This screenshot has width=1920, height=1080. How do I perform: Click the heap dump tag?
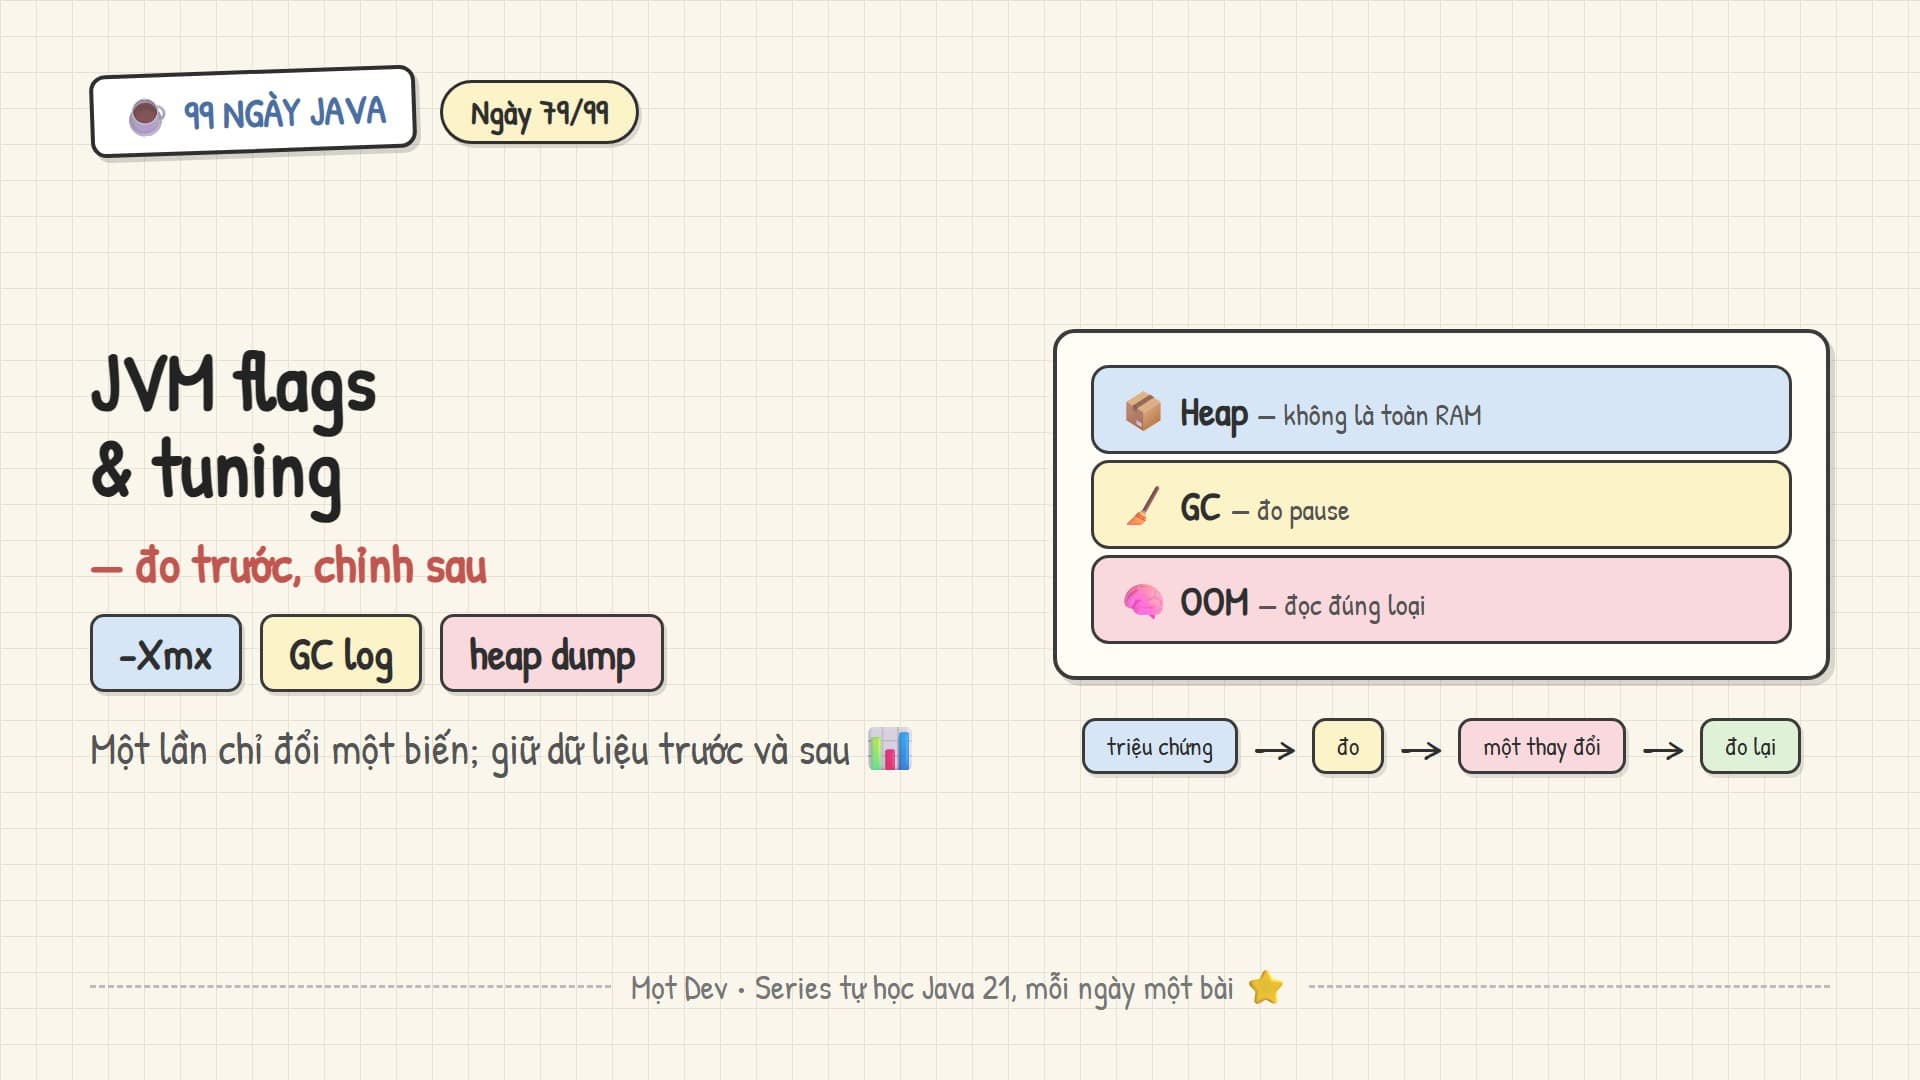tap(552, 654)
